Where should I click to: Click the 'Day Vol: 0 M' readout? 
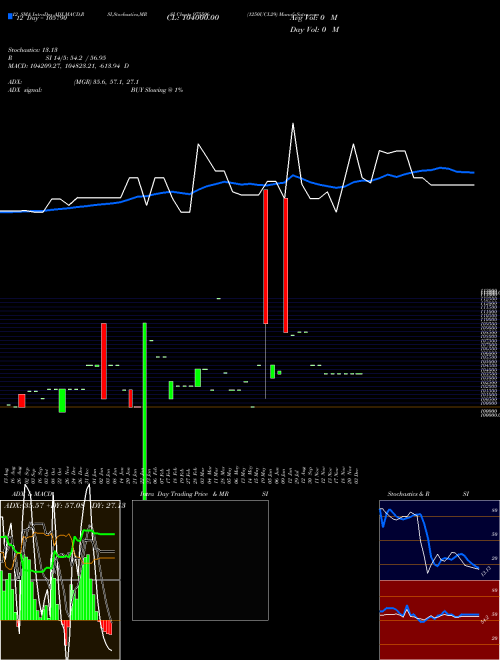[314, 30]
